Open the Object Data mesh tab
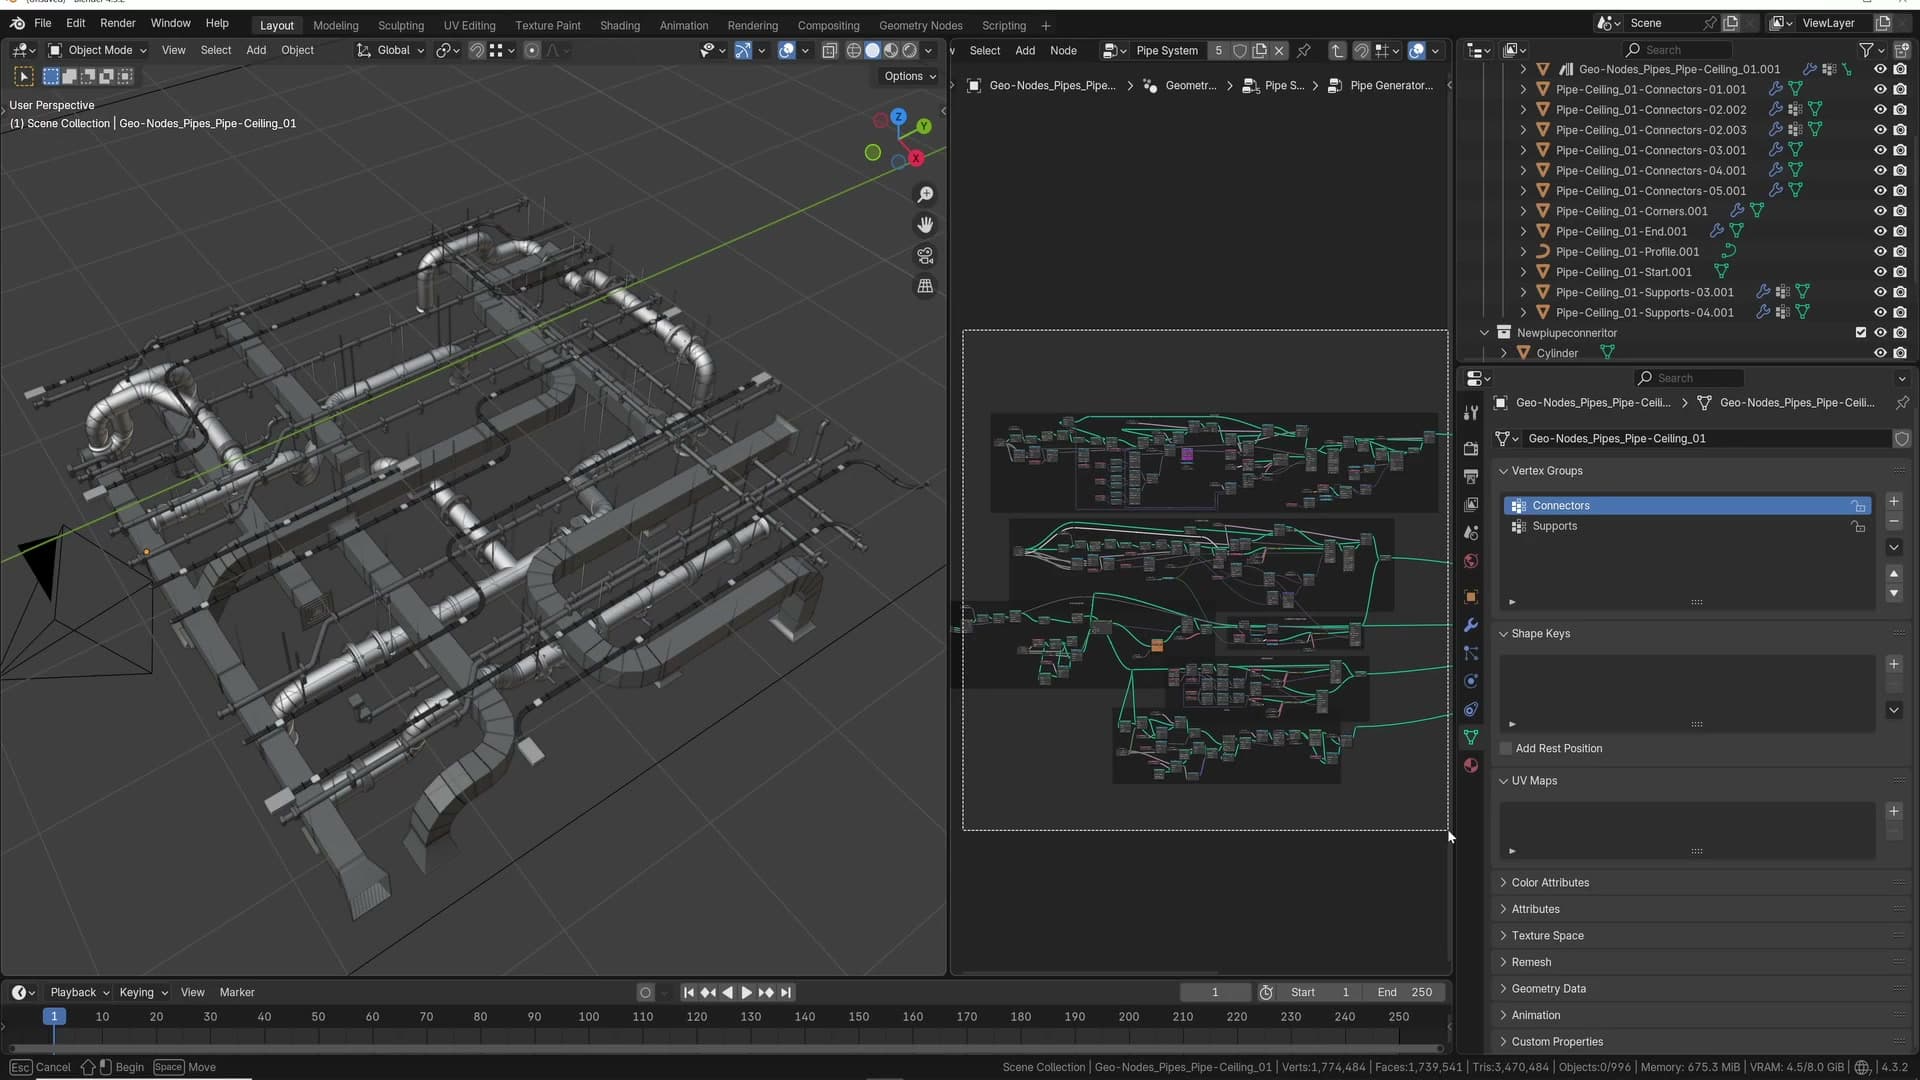Image resolution: width=1920 pixels, height=1080 pixels. coord(1470,737)
